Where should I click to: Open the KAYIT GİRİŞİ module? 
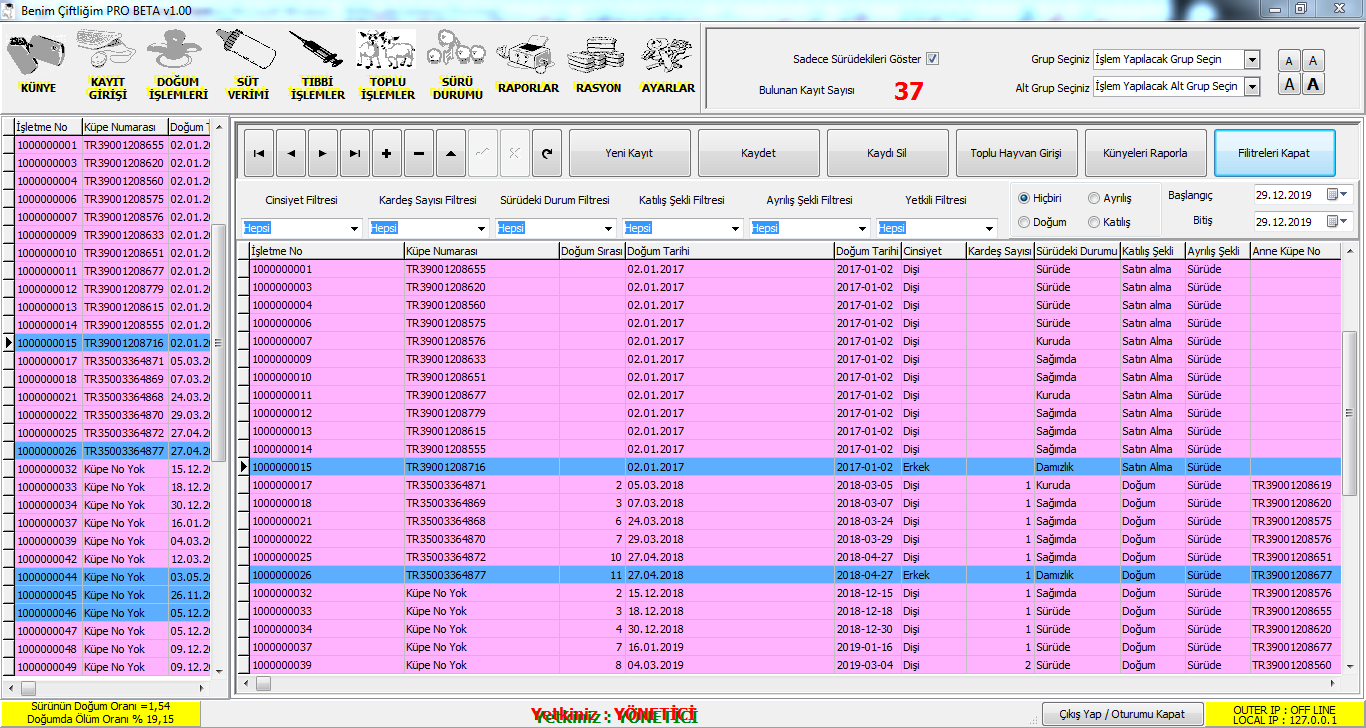[108, 63]
